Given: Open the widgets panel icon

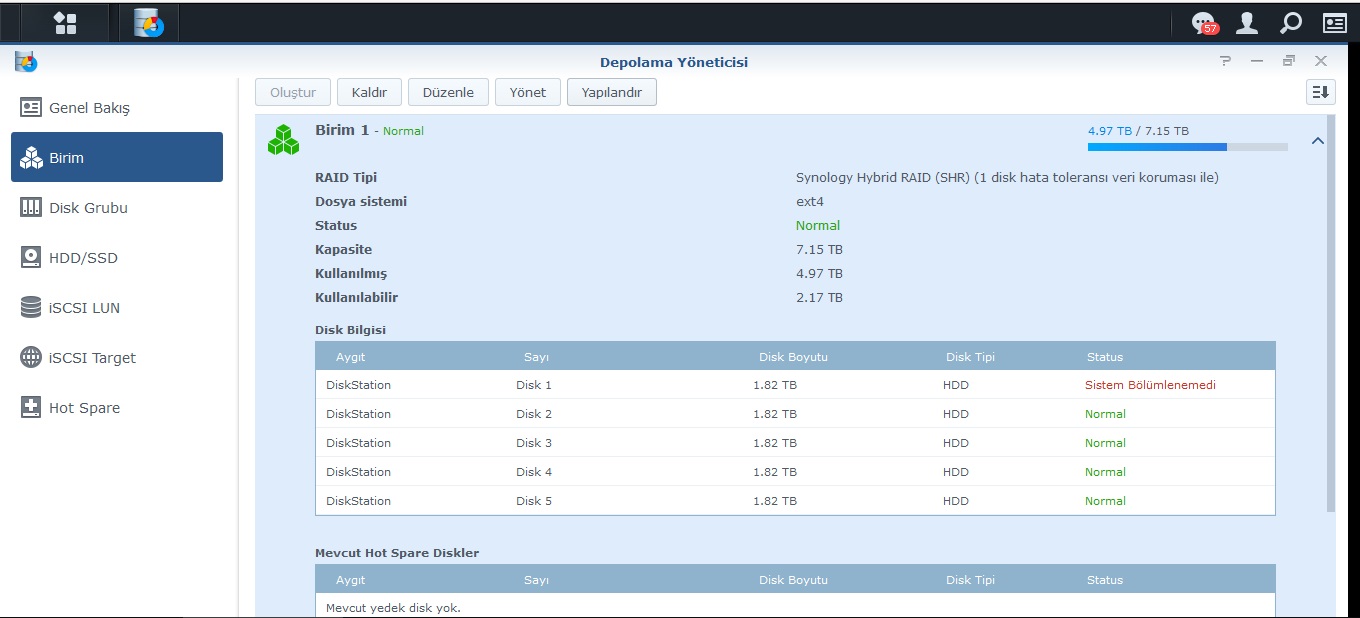Looking at the screenshot, I should (1335, 23).
